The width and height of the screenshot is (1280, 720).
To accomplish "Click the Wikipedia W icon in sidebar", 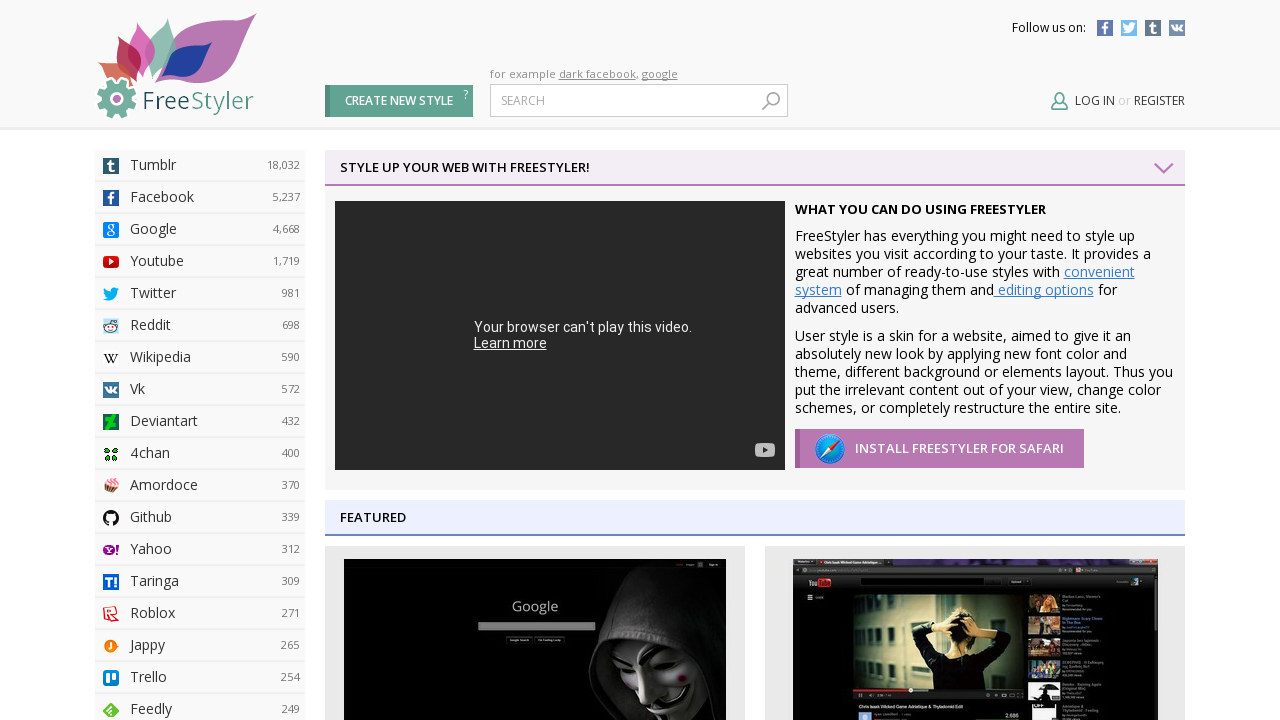I will pyautogui.click(x=111, y=358).
